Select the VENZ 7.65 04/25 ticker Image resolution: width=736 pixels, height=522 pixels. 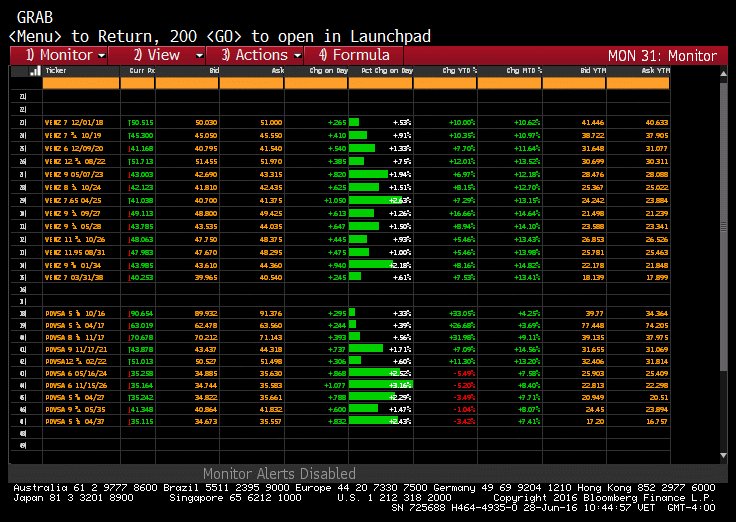(x=73, y=200)
